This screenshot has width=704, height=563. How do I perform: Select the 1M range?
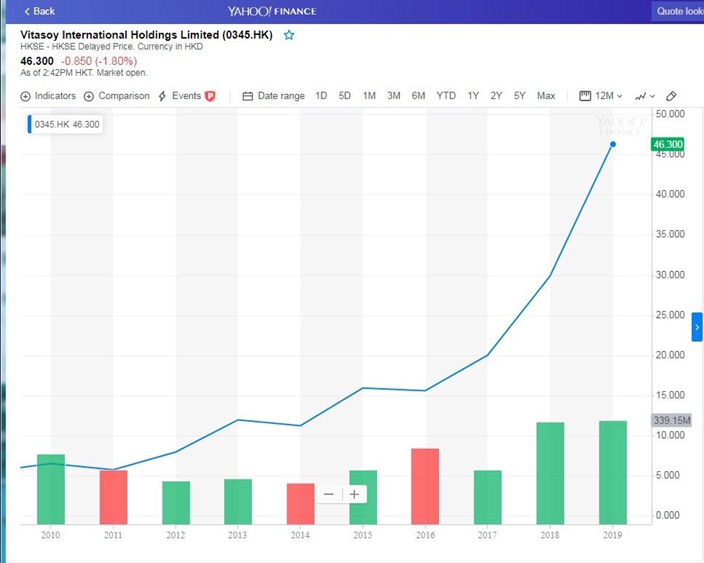pyautogui.click(x=369, y=96)
